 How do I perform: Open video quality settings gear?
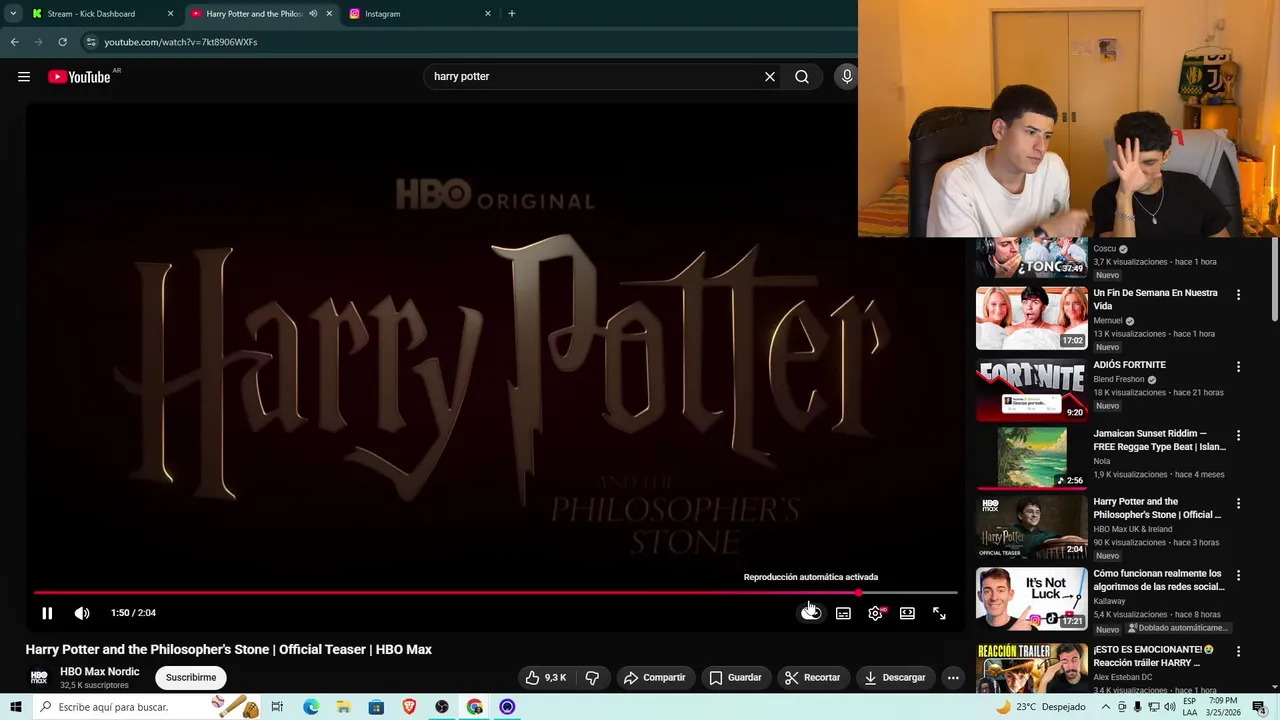click(875, 613)
